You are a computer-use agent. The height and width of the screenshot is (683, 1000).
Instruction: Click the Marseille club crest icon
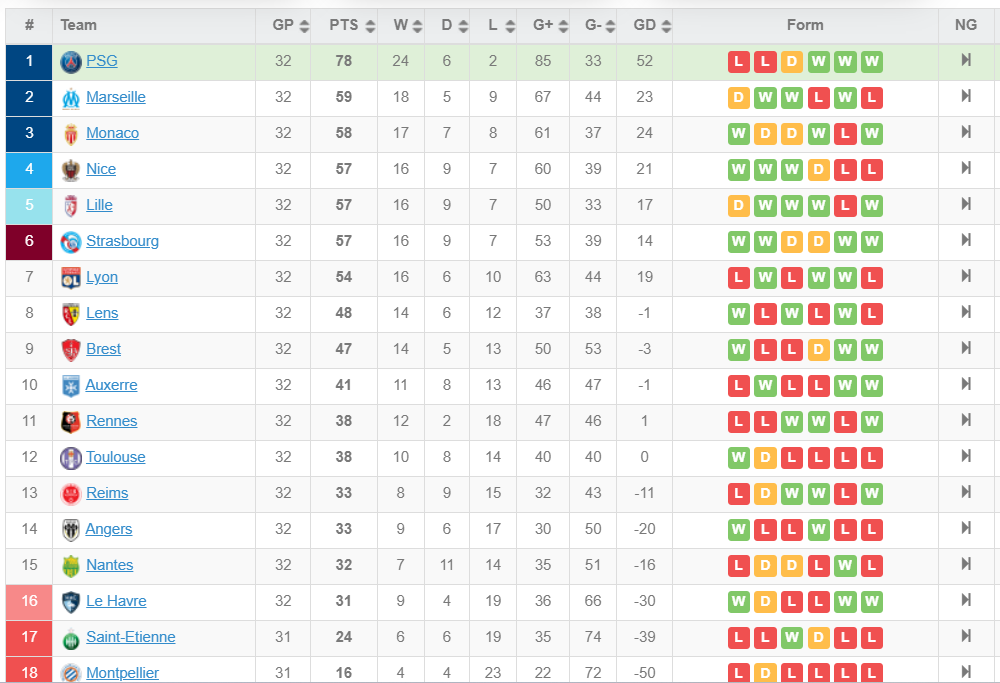click(71, 98)
